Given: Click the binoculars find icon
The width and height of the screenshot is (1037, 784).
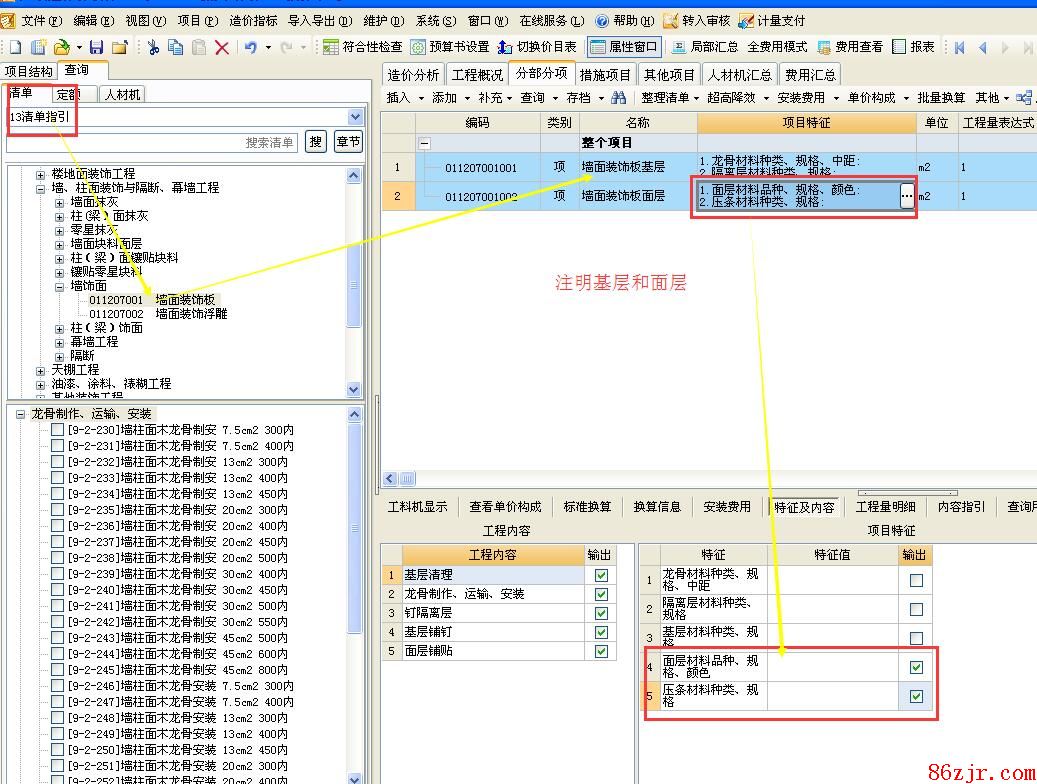Looking at the screenshot, I should (619, 97).
